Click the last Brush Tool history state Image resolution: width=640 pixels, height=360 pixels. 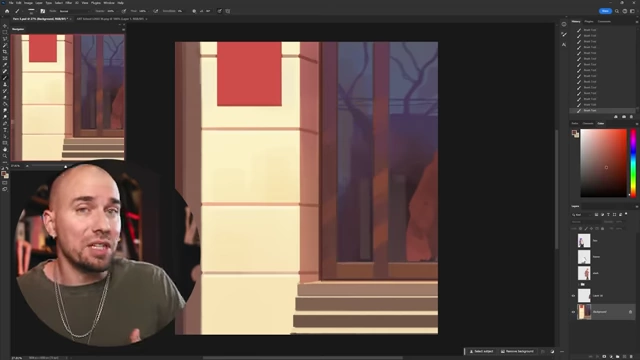pos(602,111)
